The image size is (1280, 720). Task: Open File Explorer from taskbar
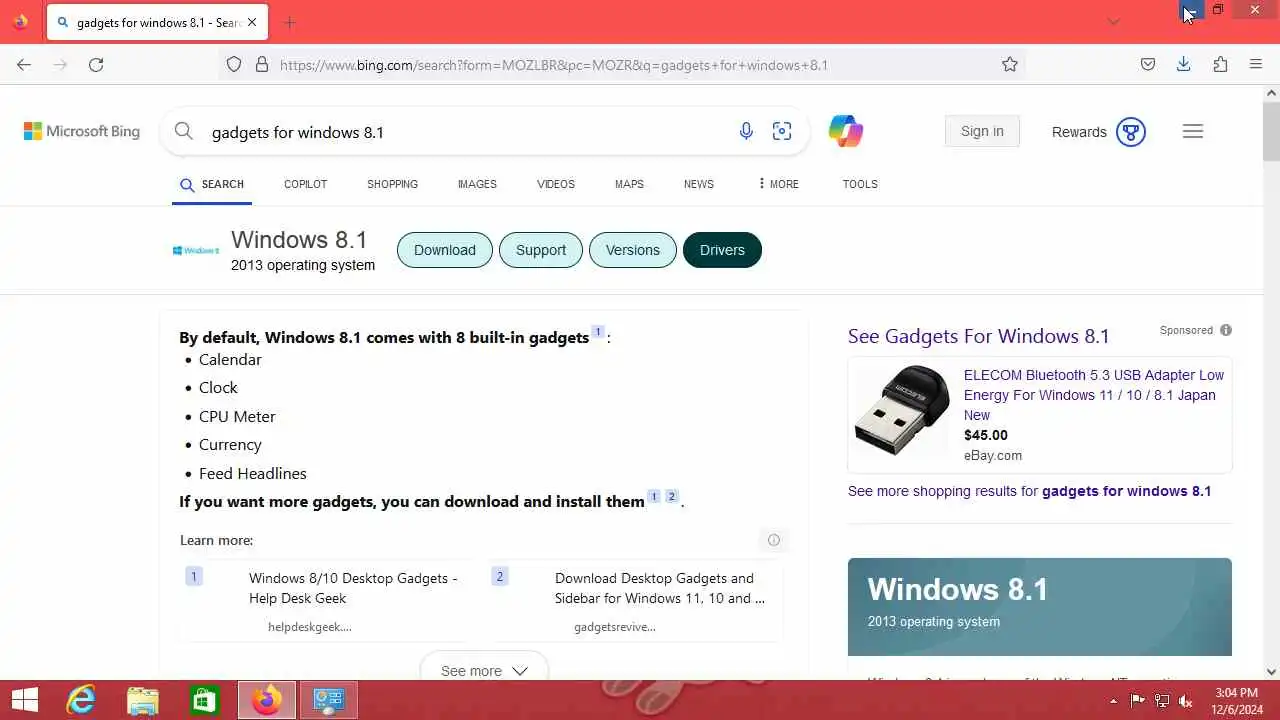pos(143,700)
